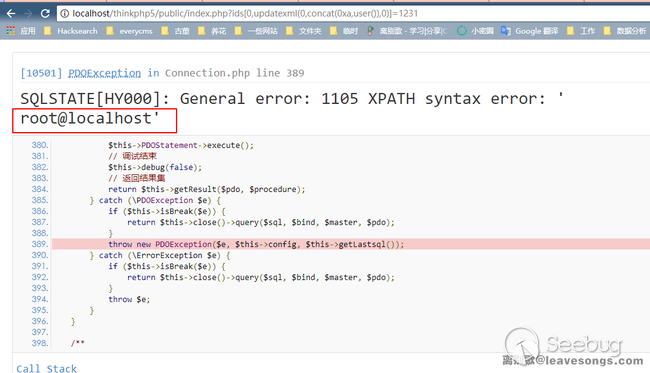
Task: Open the 小密圈 bookmark
Action: tap(475, 31)
